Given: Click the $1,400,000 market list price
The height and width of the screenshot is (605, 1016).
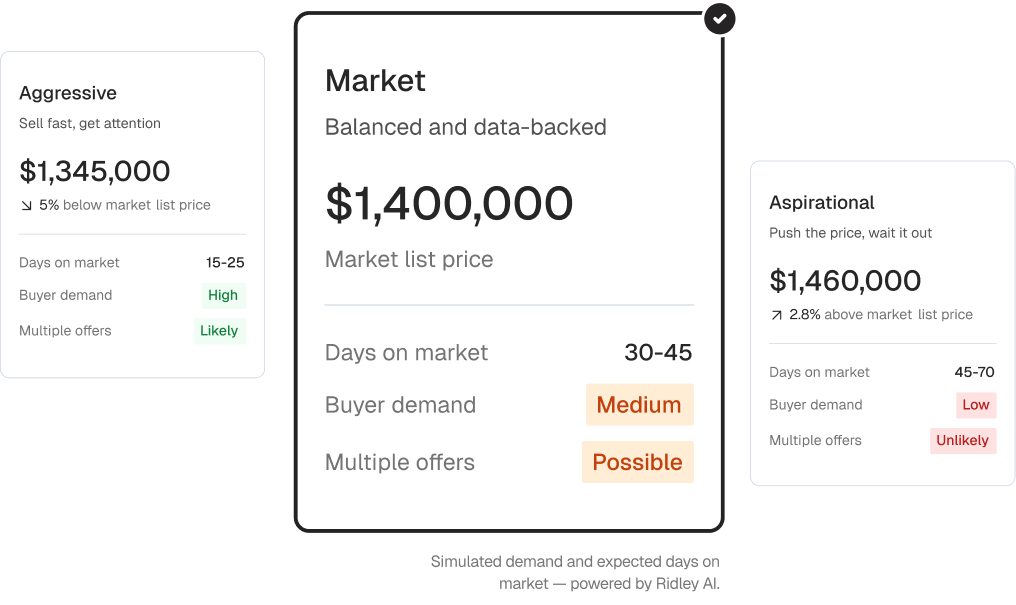Looking at the screenshot, I should click(x=449, y=203).
